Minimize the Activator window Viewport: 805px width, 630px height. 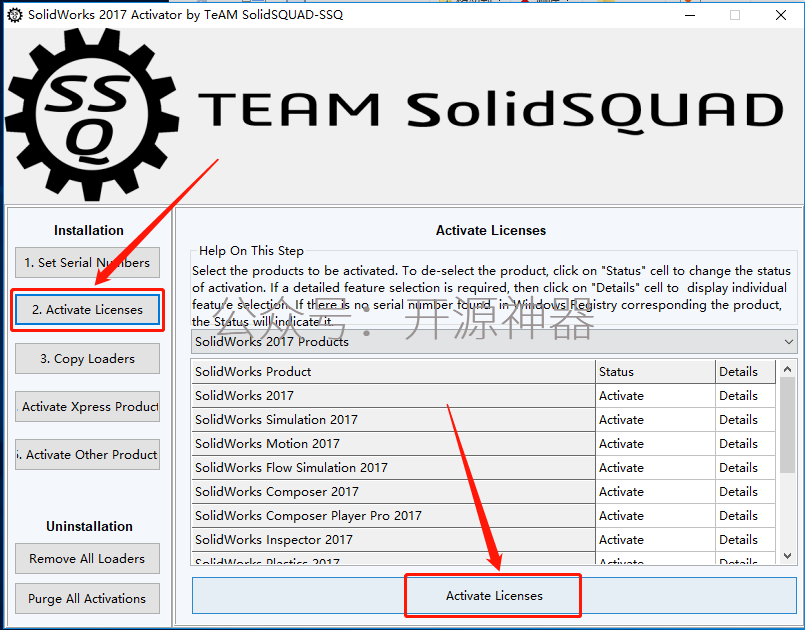tap(690, 15)
